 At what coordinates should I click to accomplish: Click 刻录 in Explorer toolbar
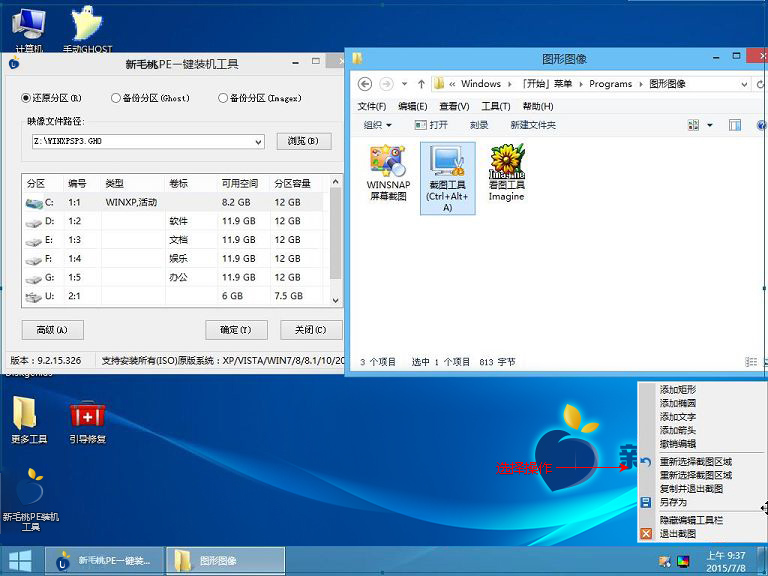479,125
